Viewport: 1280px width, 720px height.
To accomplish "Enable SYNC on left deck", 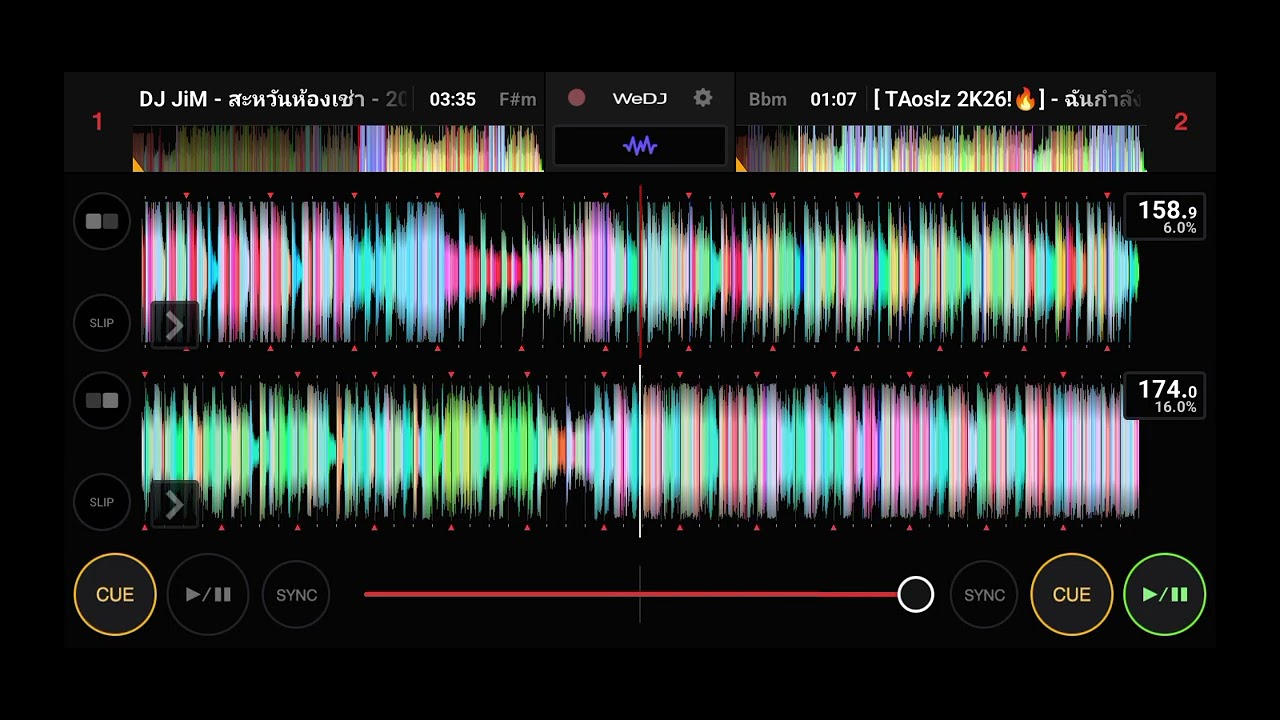I will (x=296, y=595).
